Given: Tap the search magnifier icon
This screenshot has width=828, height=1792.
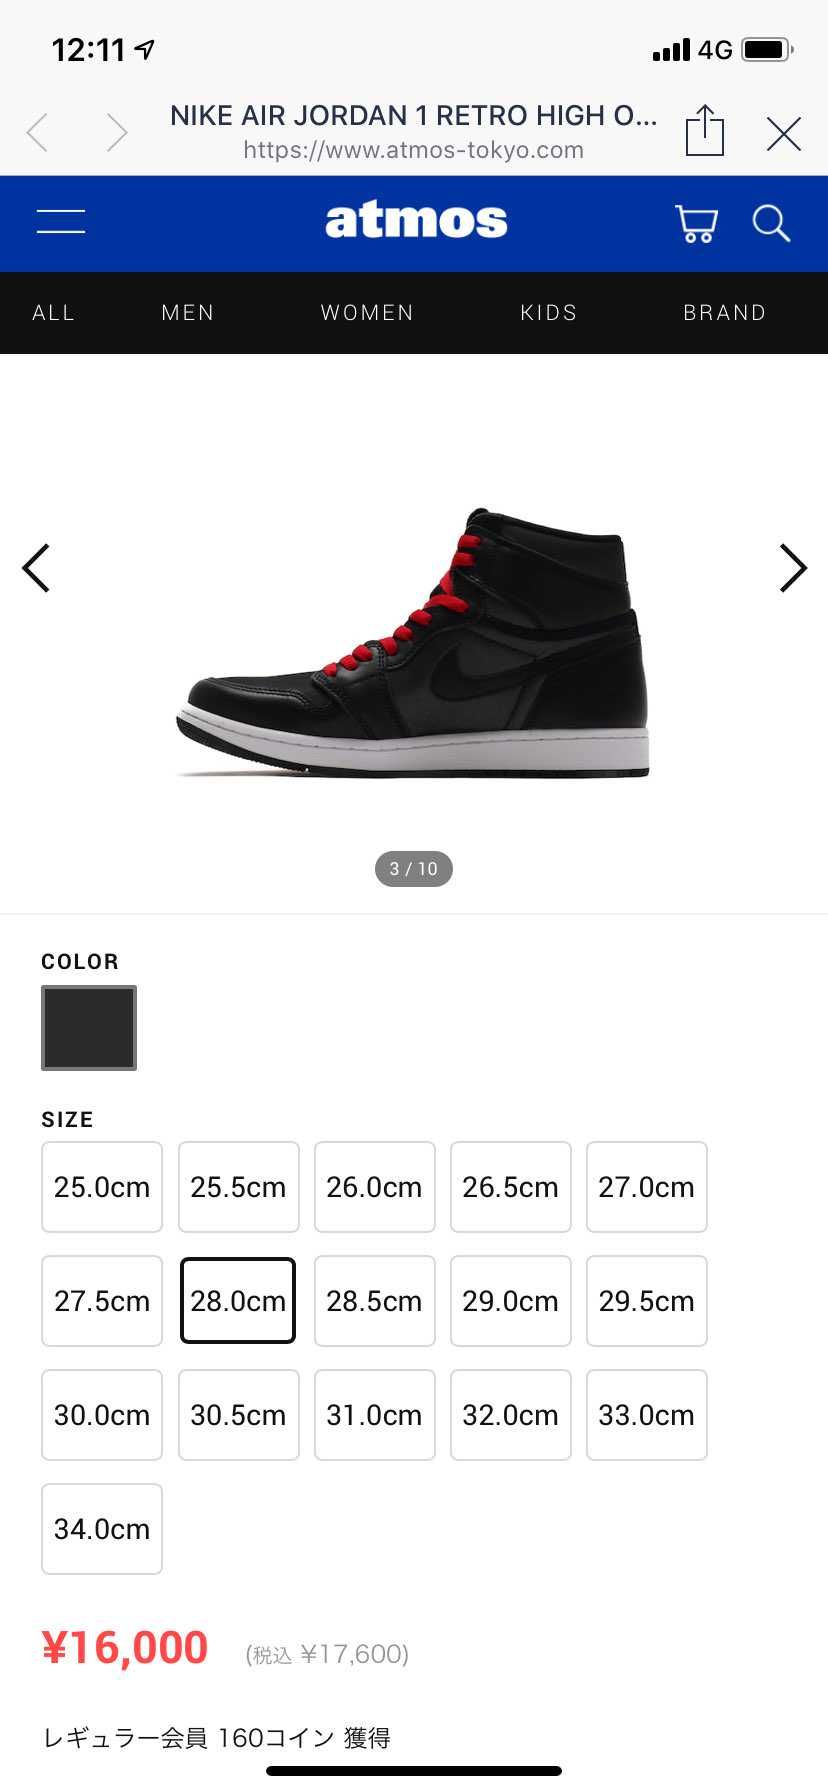Looking at the screenshot, I should [x=771, y=223].
